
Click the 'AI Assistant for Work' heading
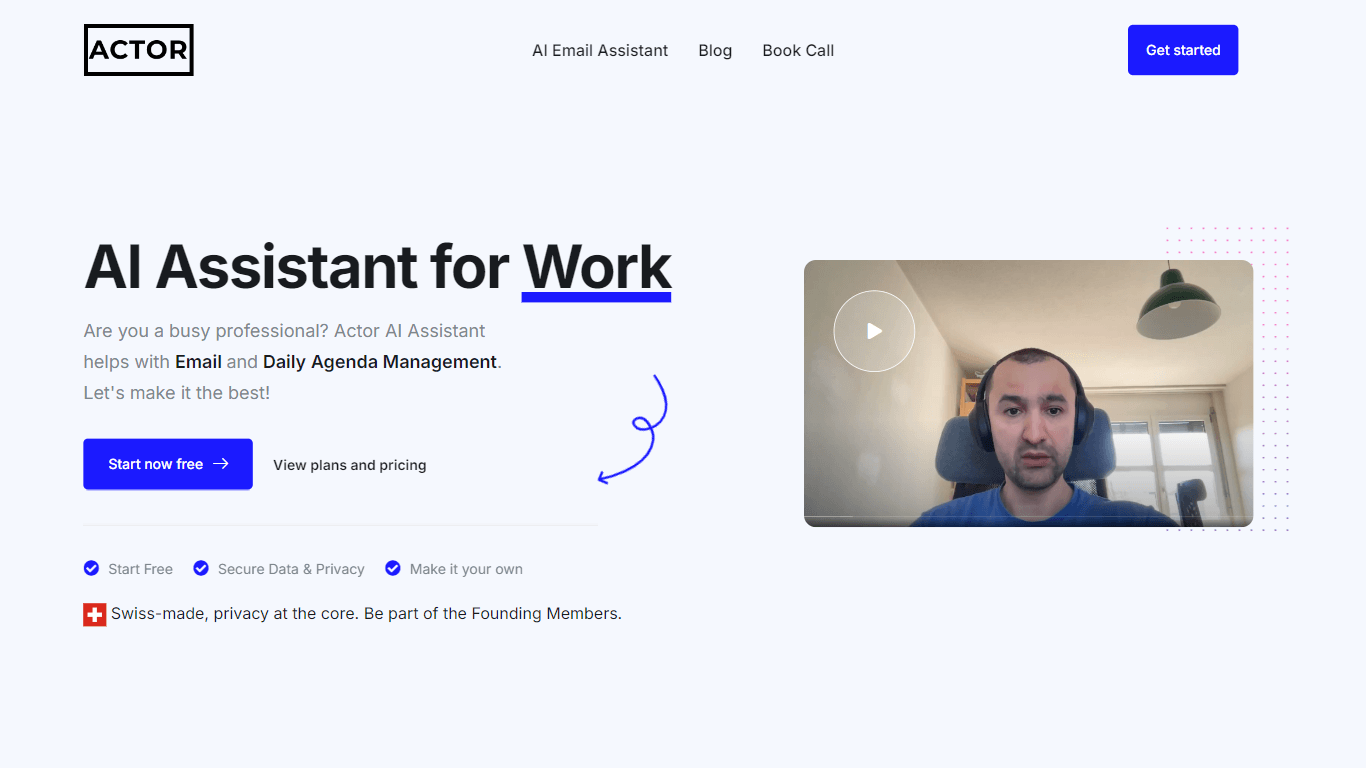point(378,268)
